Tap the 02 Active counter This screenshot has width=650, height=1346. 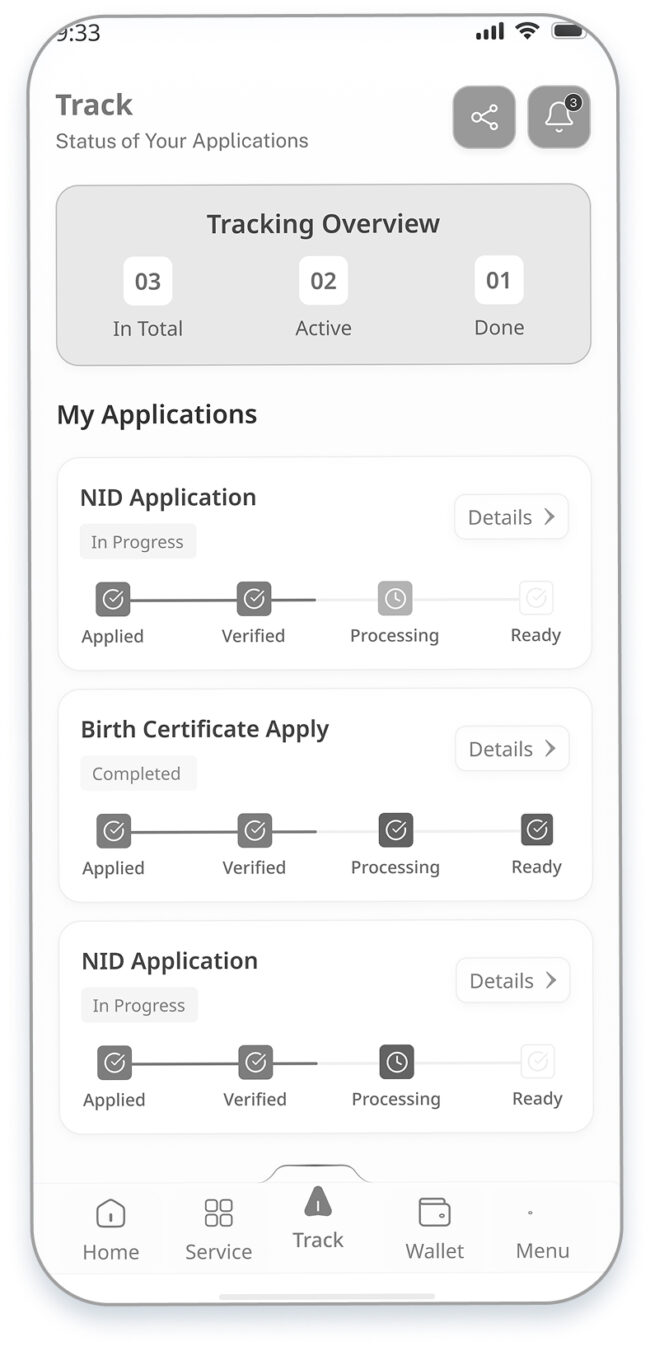(x=323, y=298)
